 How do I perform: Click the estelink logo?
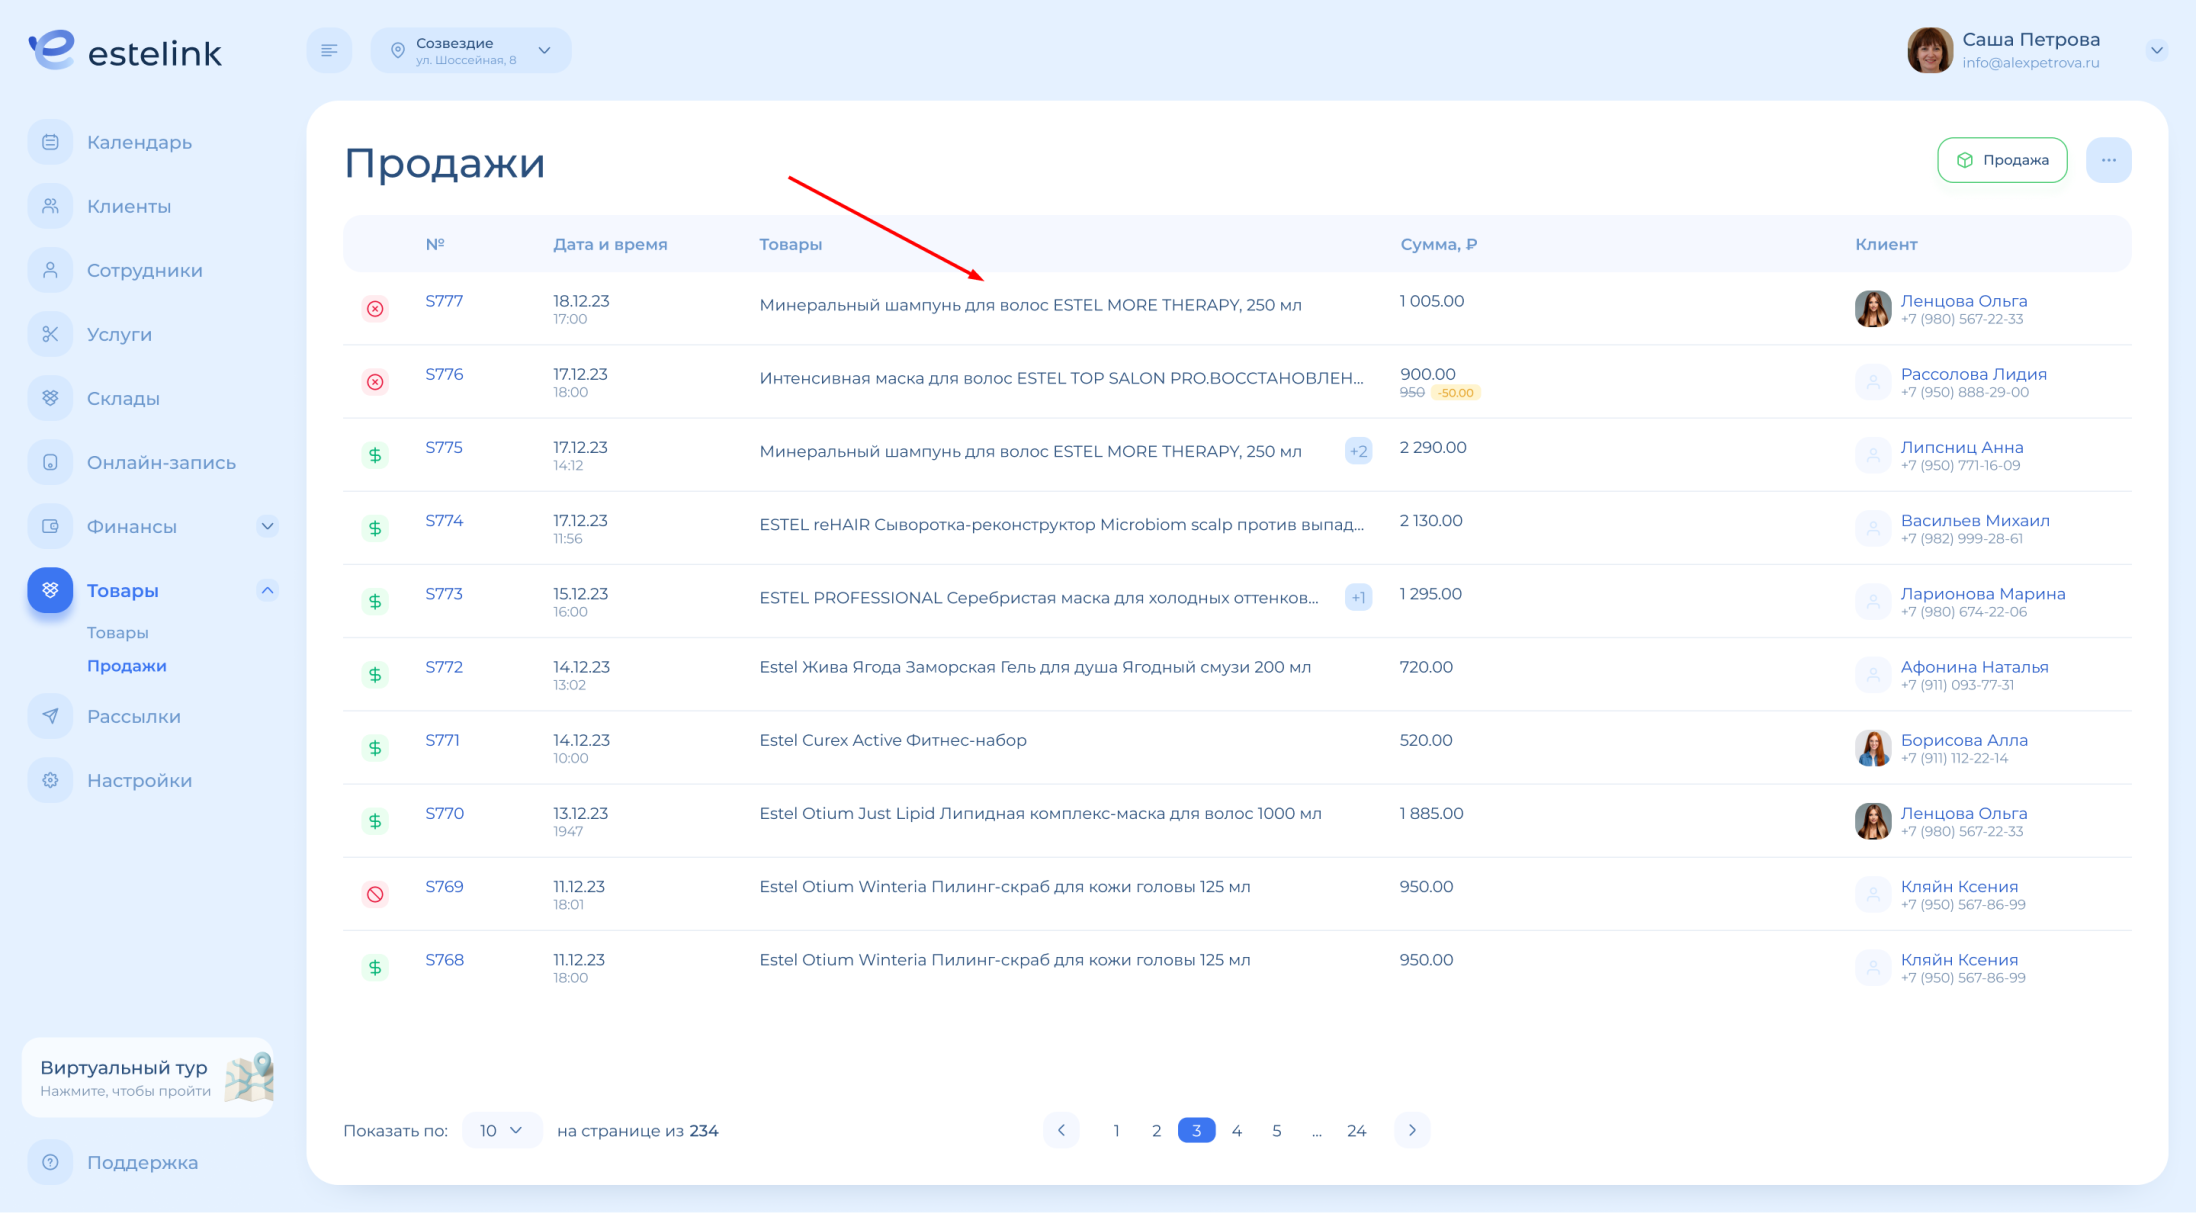pos(125,50)
